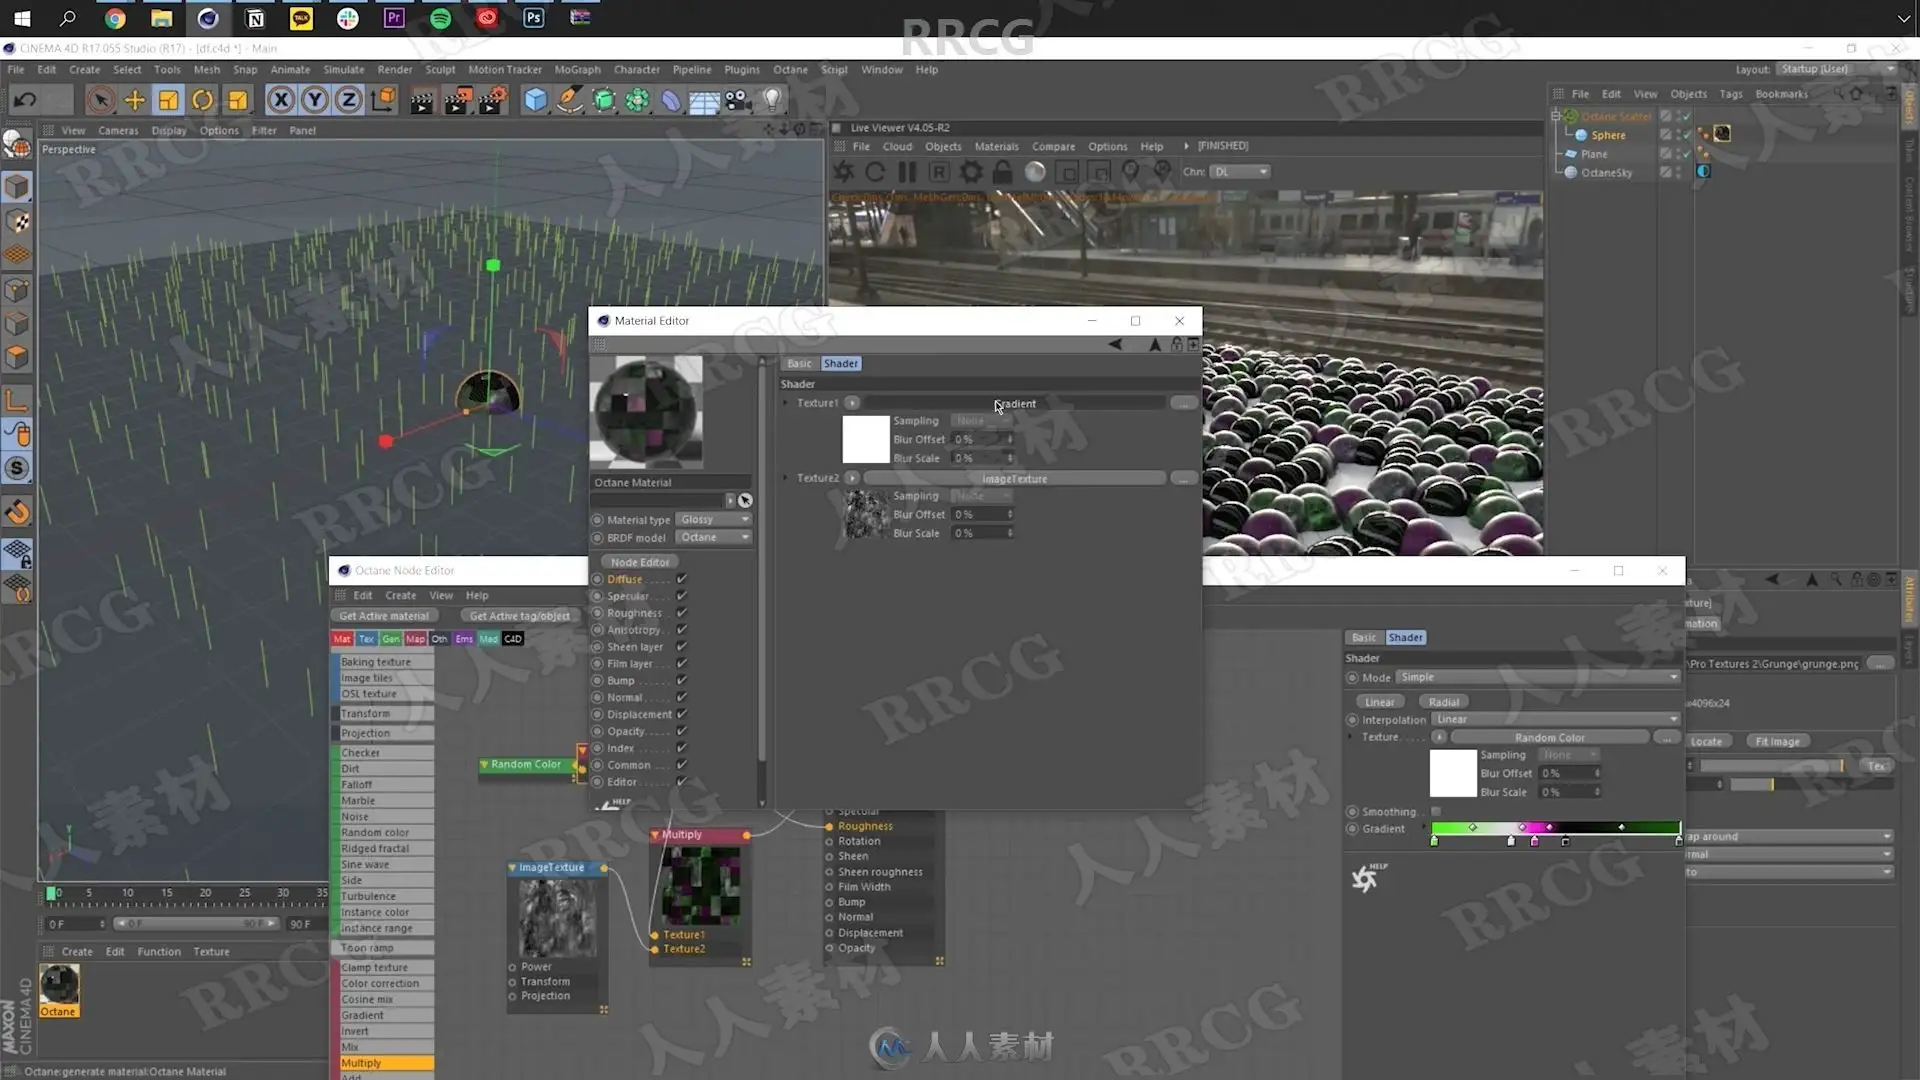
Task: Click the Cube primitive icon
Action: tap(535, 100)
